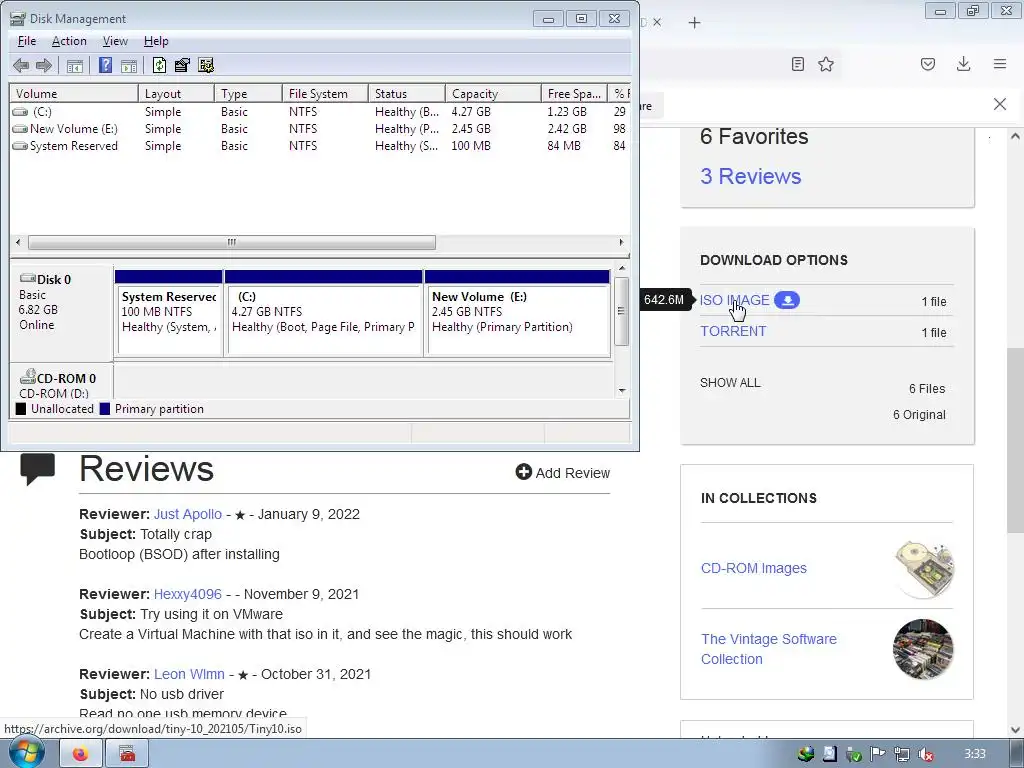Sort by the File System column header
Screen dimensions: 1024x768
(325, 93)
